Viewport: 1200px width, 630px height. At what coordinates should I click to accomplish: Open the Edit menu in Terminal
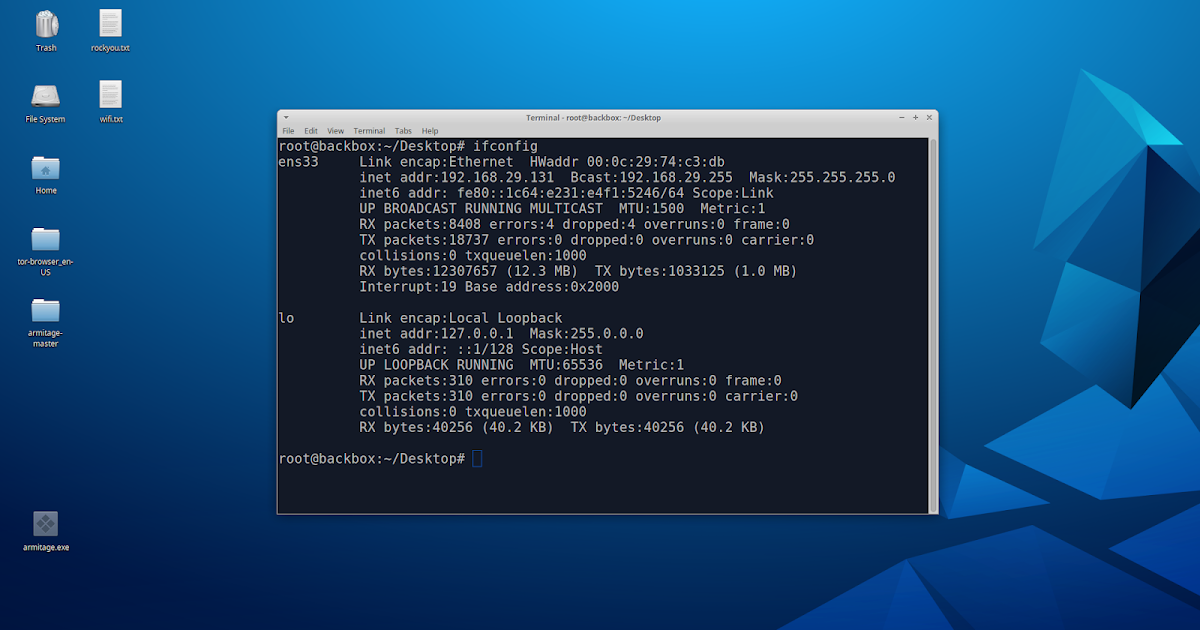pyautogui.click(x=311, y=130)
